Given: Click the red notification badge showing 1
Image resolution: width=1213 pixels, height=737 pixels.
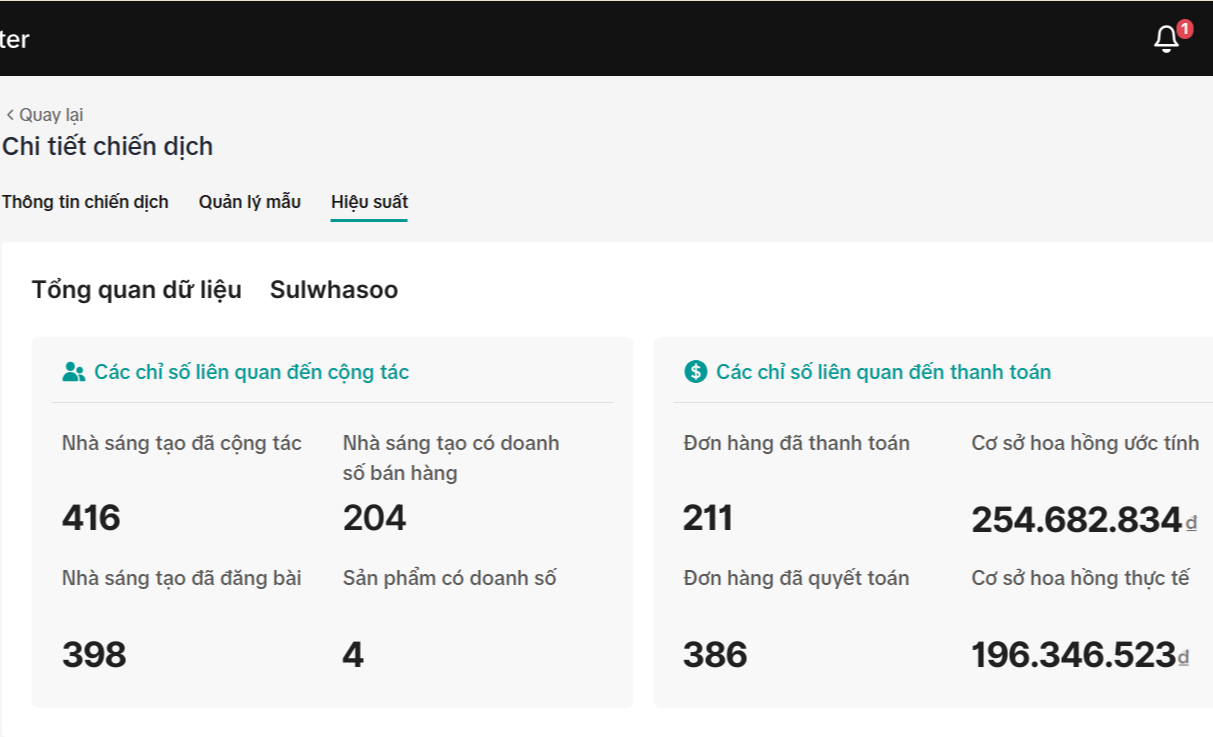Looking at the screenshot, I should tap(1185, 29).
